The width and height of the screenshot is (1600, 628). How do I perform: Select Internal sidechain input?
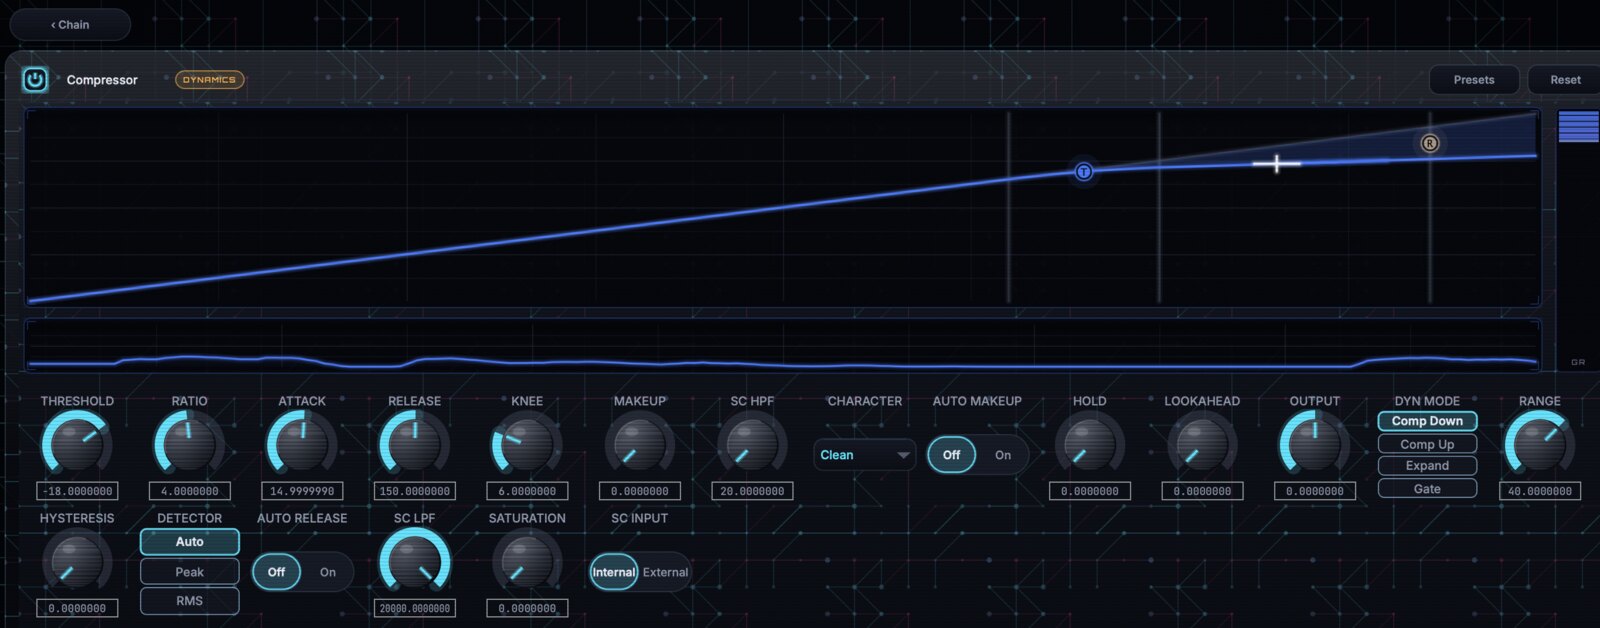(614, 572)
